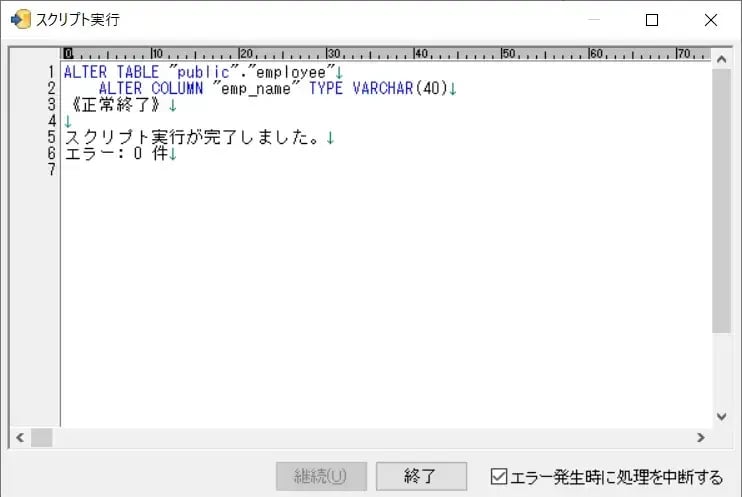The width and height of the screenshot is (742, 497).
Task: Click the script execution icon in title bar
Action: click(x=20, y=20)
